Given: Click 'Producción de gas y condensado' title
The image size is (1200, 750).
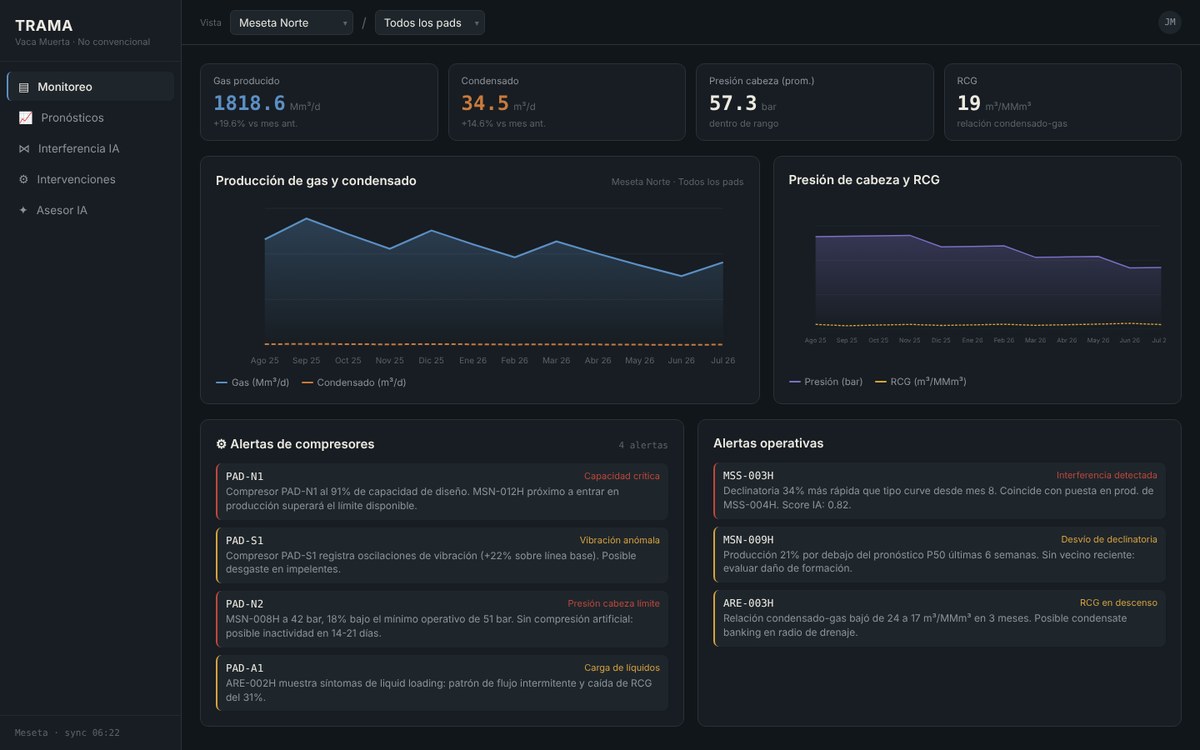Looking at the screenshot, I should click(x=316, y=181).
